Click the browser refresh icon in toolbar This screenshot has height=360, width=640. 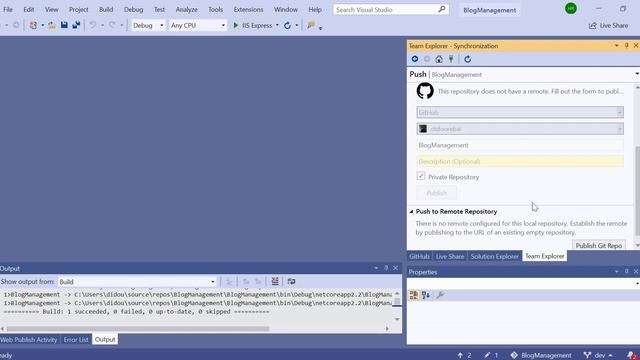(x=287, y=25)
